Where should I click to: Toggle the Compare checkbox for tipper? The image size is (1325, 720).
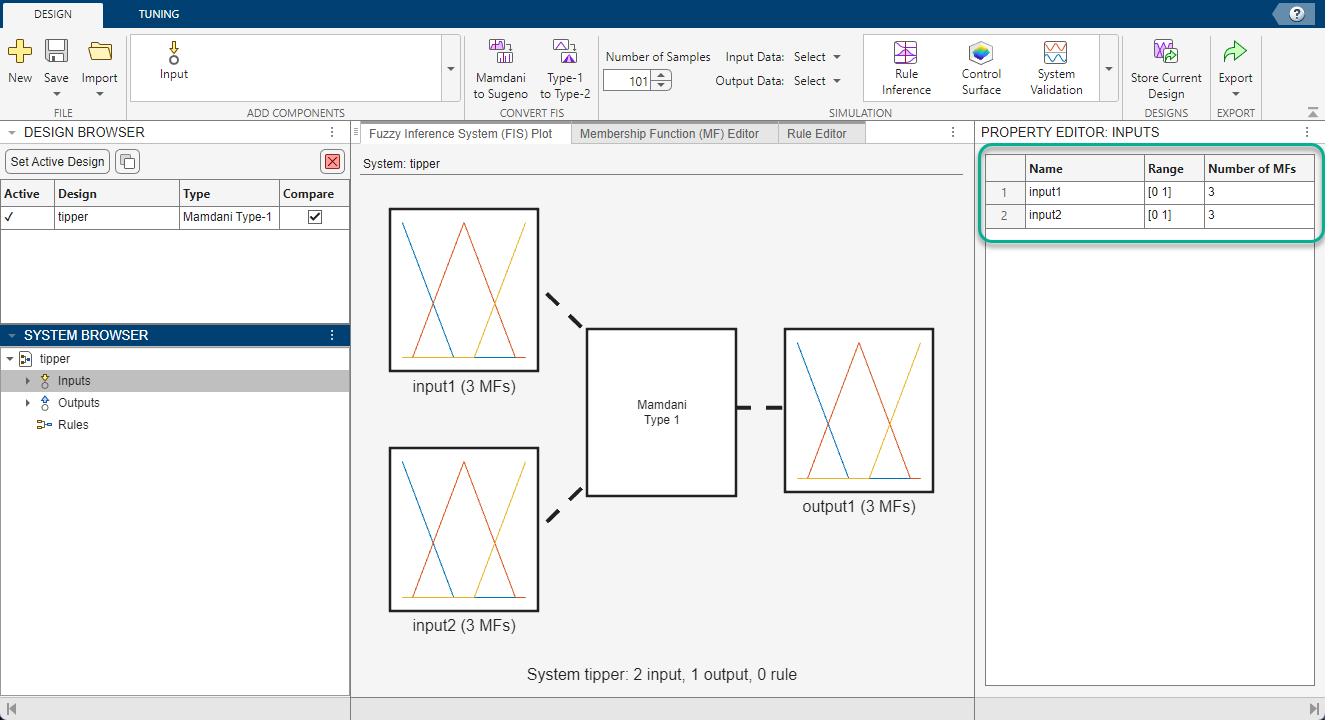(315, 217)
